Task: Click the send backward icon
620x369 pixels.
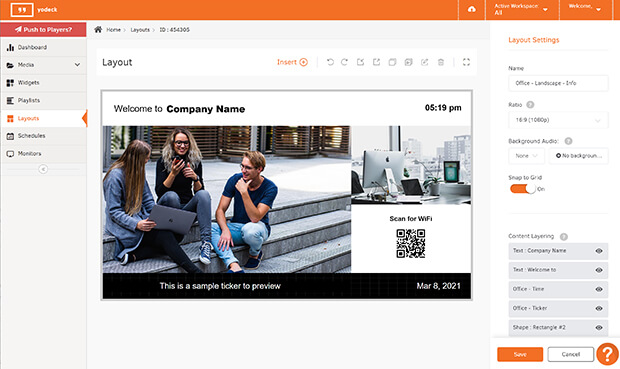Action: tap(376, 62)
